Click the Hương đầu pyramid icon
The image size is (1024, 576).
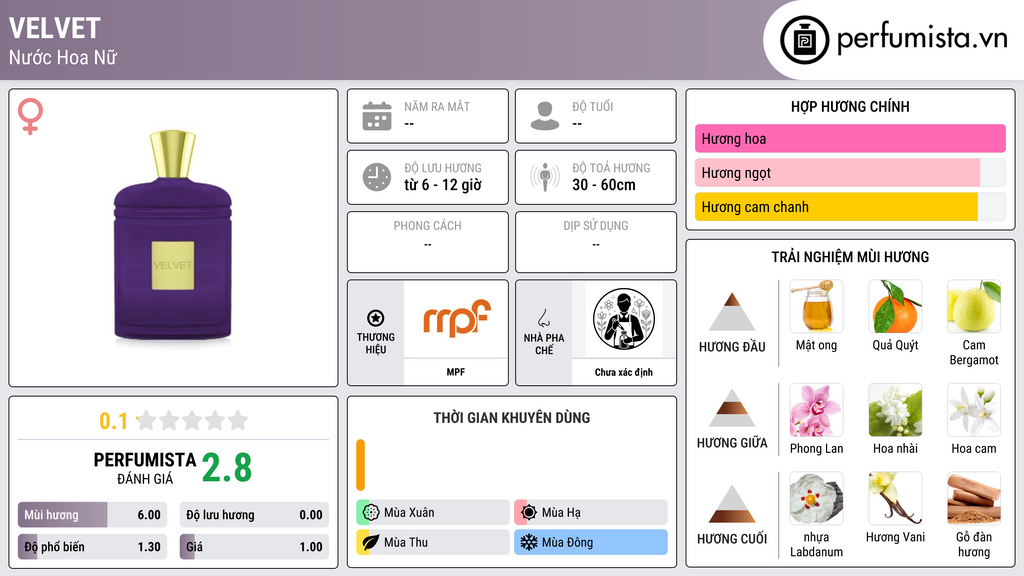732,312
